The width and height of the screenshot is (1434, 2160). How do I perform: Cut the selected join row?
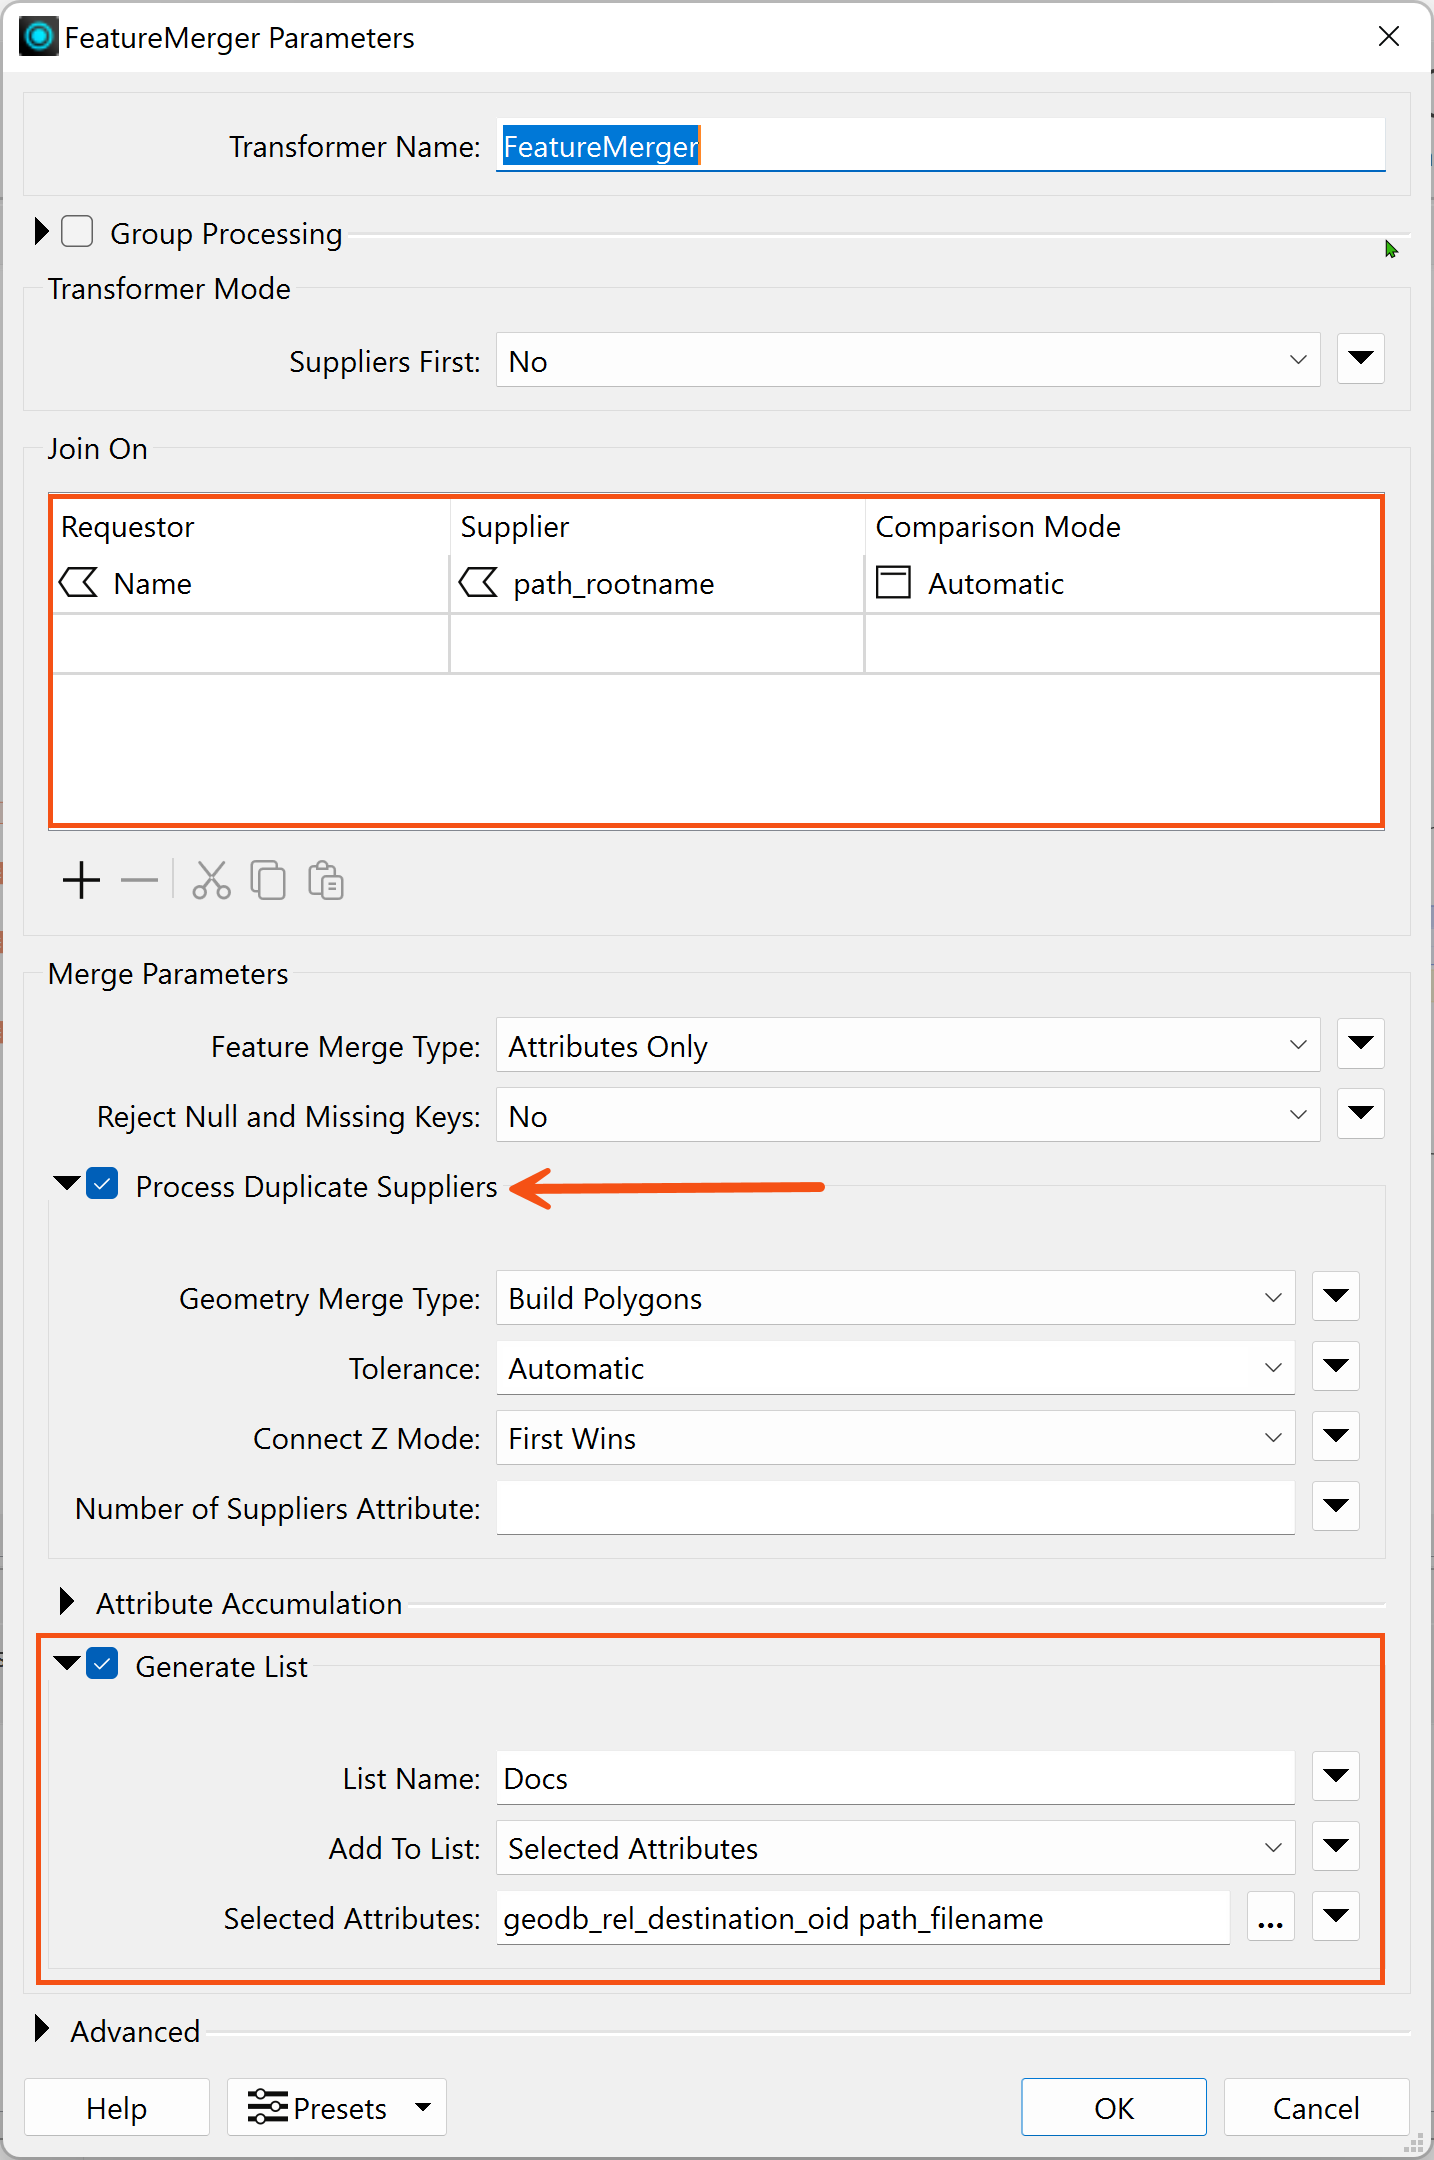pyautogui.click(x=211, y=881)
